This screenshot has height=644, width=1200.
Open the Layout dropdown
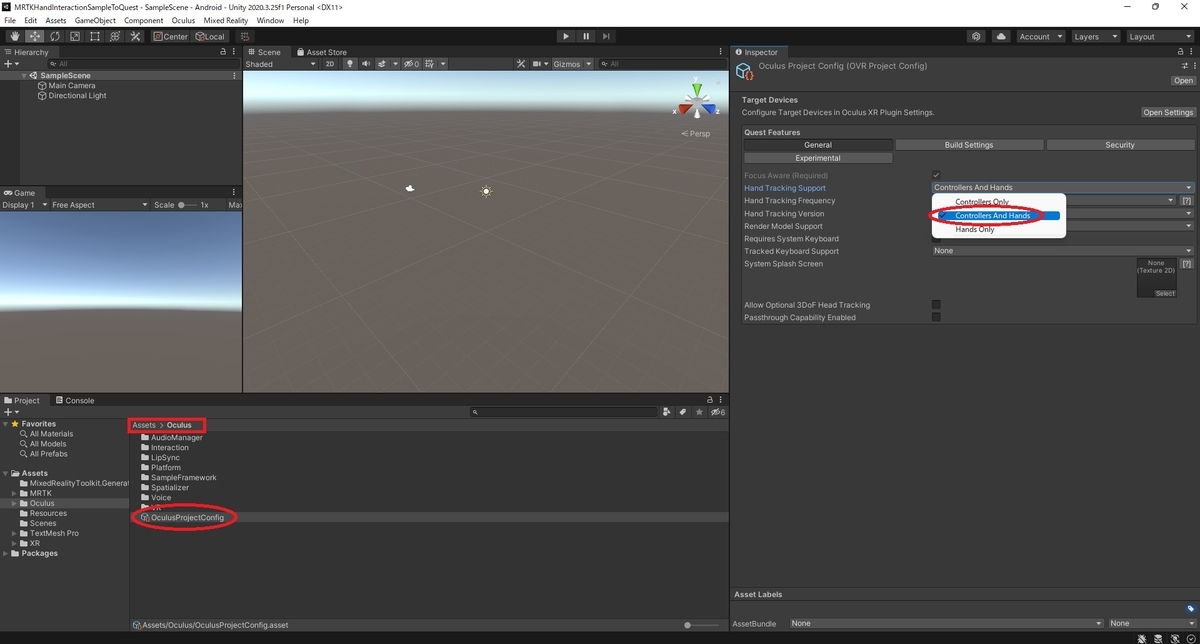pos(1159,36)
